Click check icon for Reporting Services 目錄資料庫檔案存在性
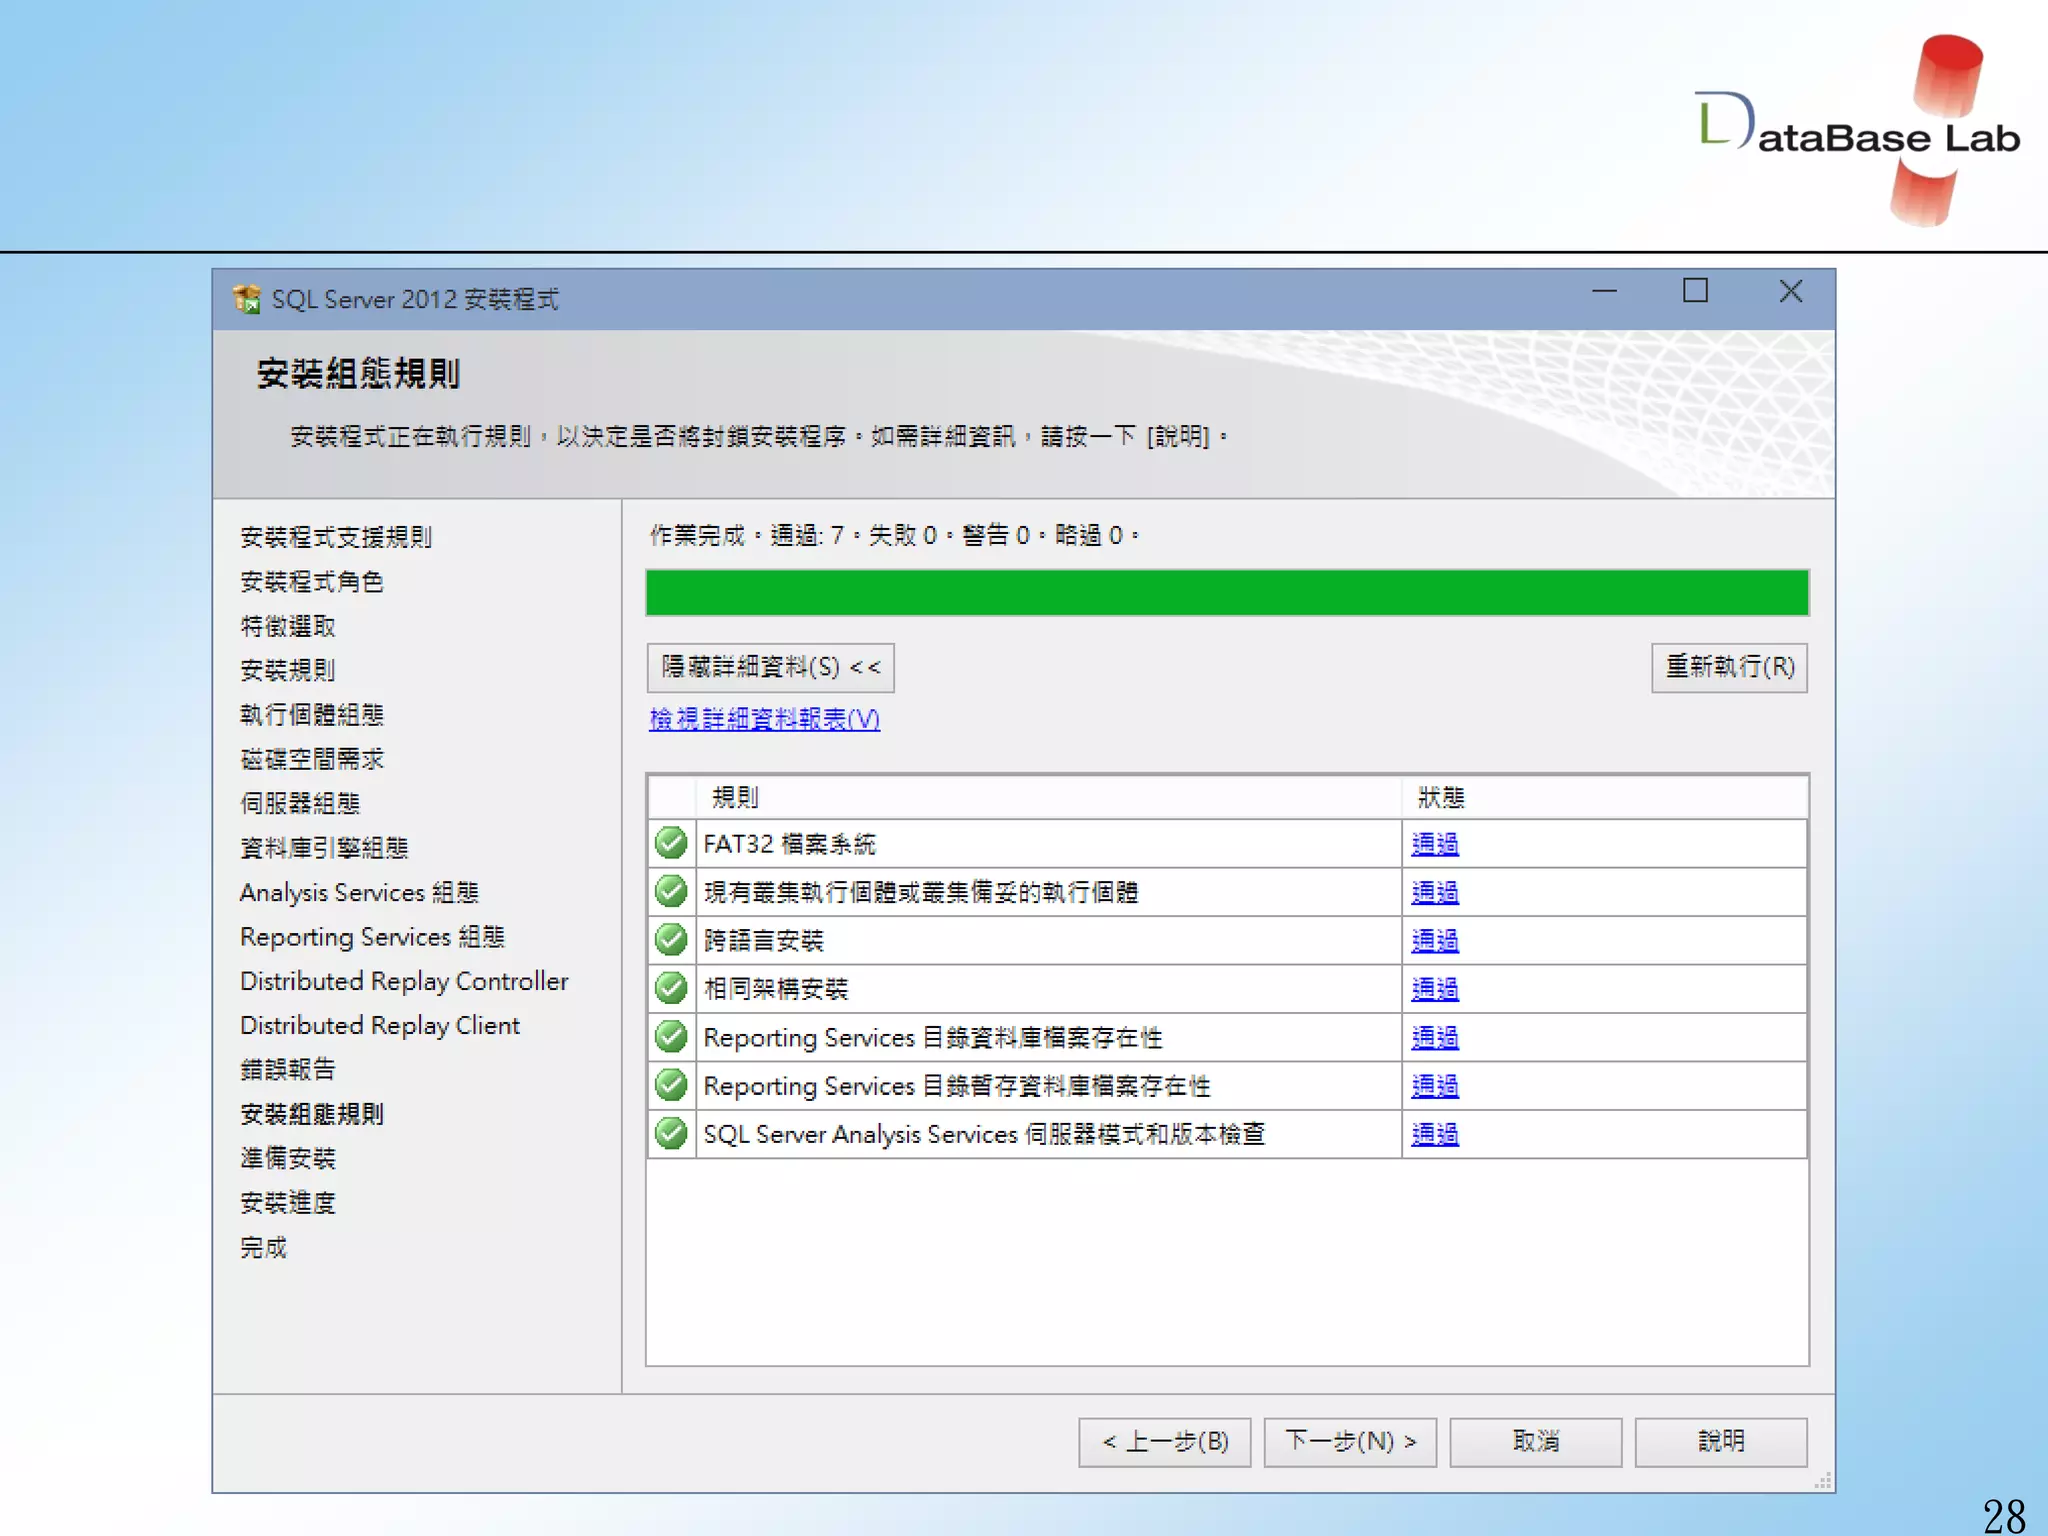The width and height of the screenshot is (2048, 1536). [671, 1036]
